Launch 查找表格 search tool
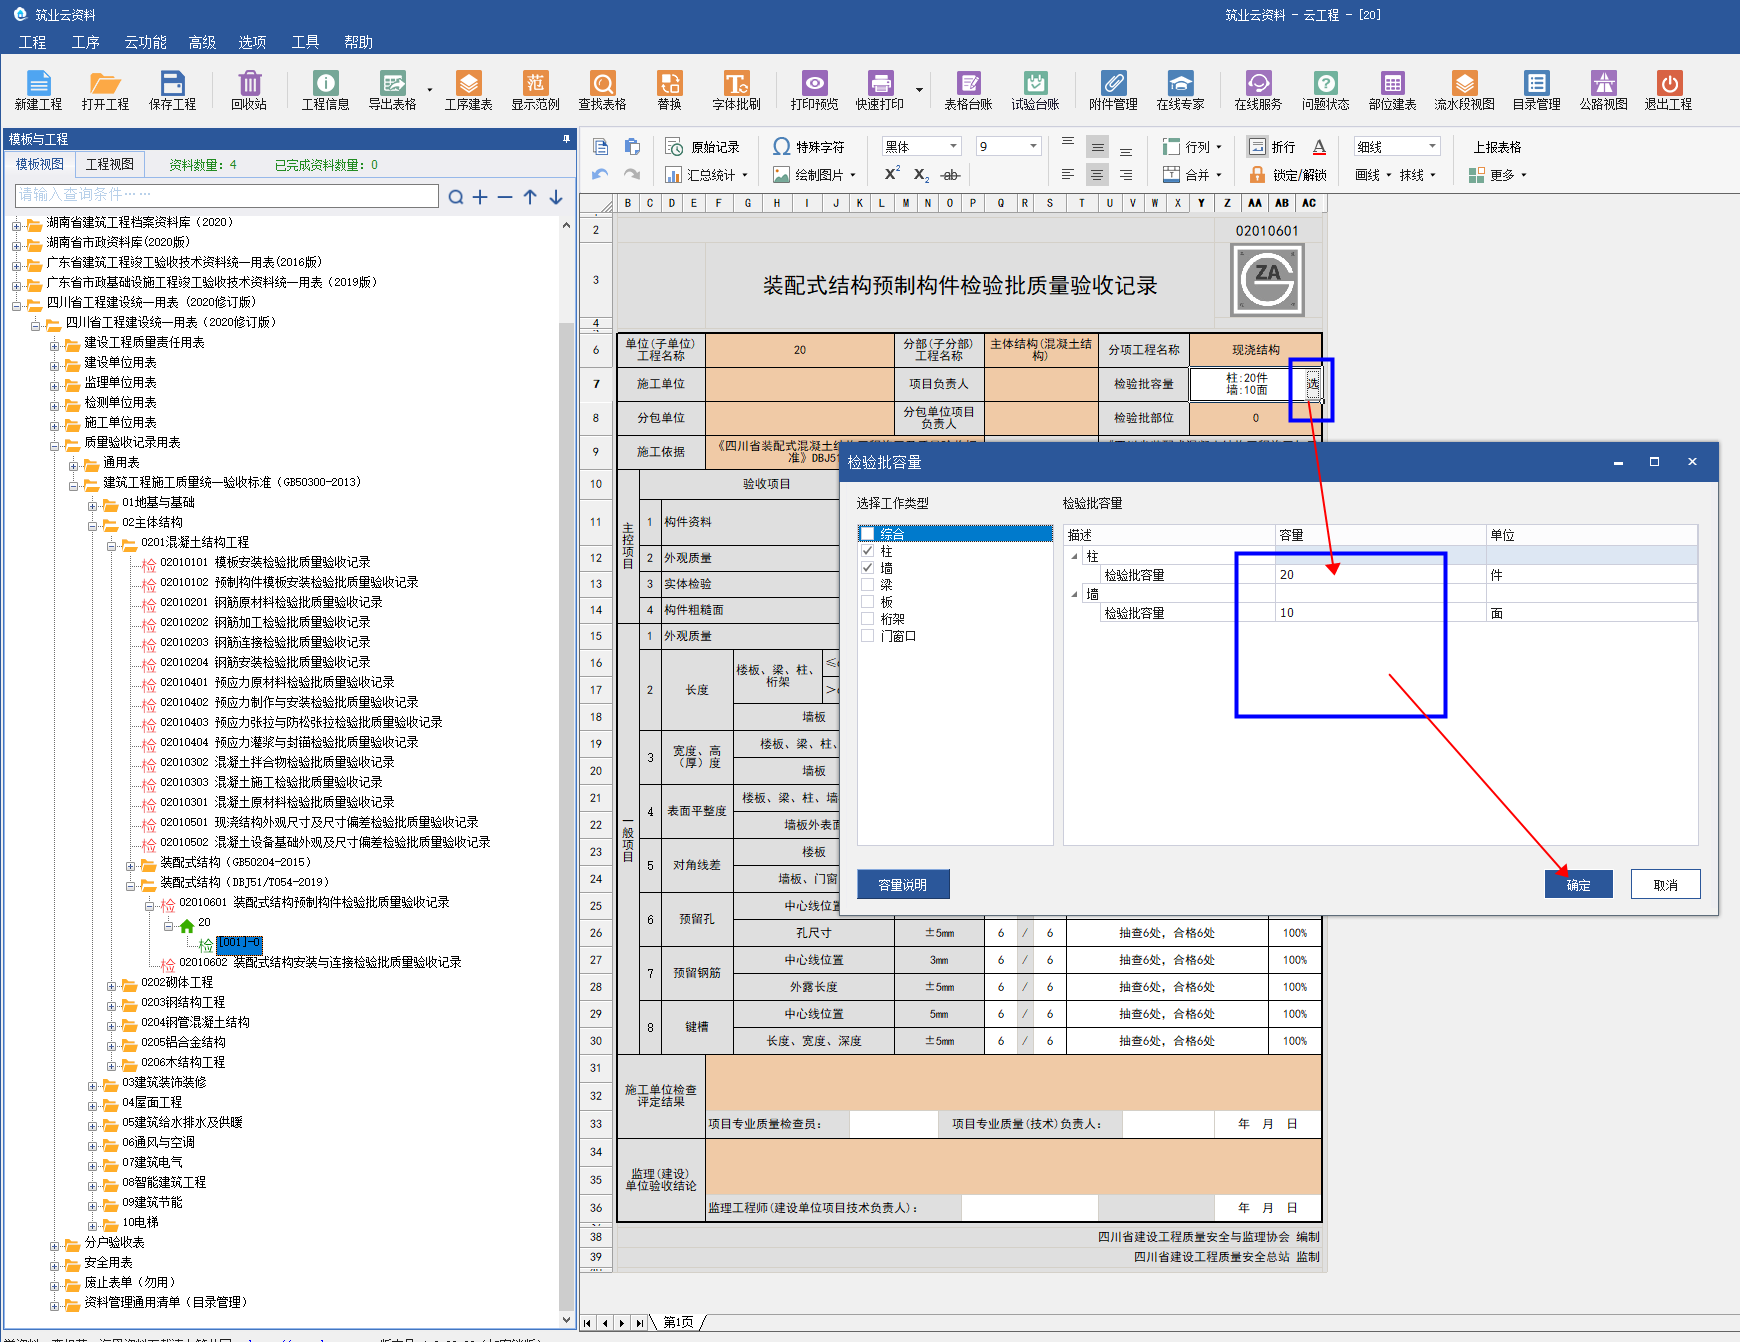Screen dimensions: 1740x1342 tap(602, 91)
